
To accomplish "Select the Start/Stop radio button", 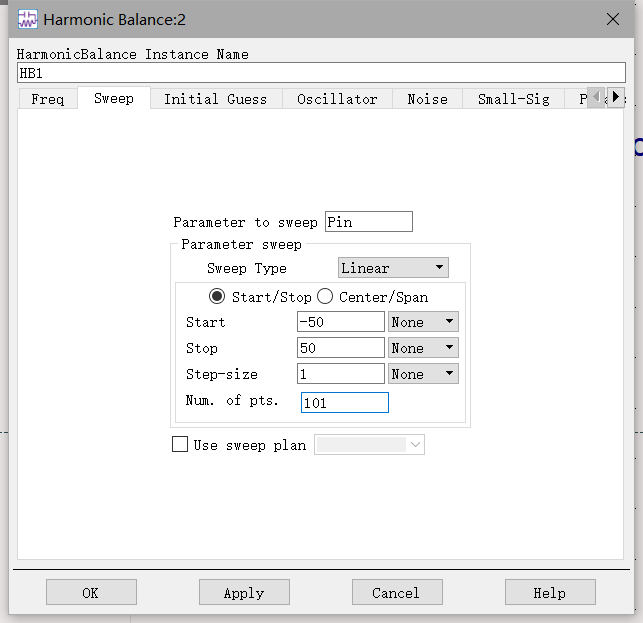I will (217, 296).
